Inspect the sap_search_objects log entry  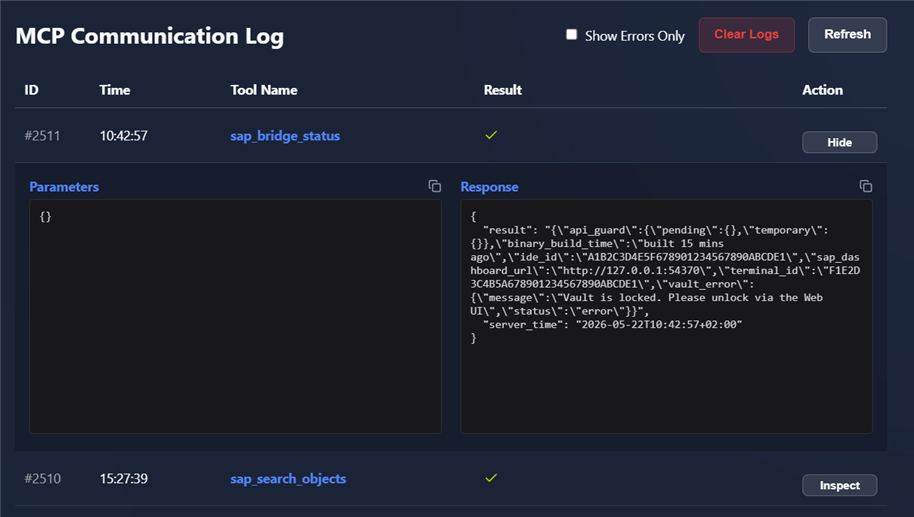[x=839, y=485]
